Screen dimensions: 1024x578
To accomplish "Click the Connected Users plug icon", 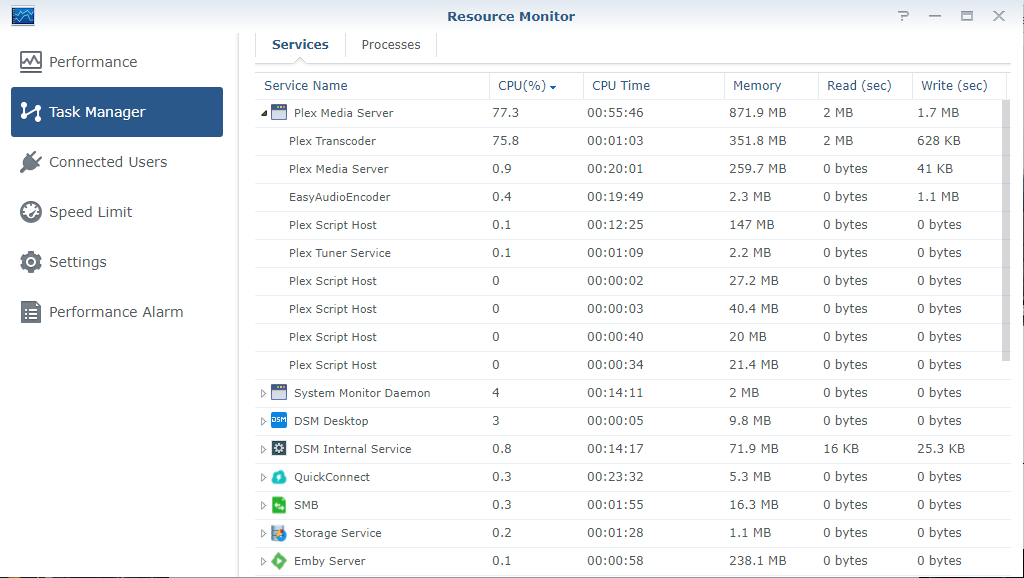I will click(31, 162).
